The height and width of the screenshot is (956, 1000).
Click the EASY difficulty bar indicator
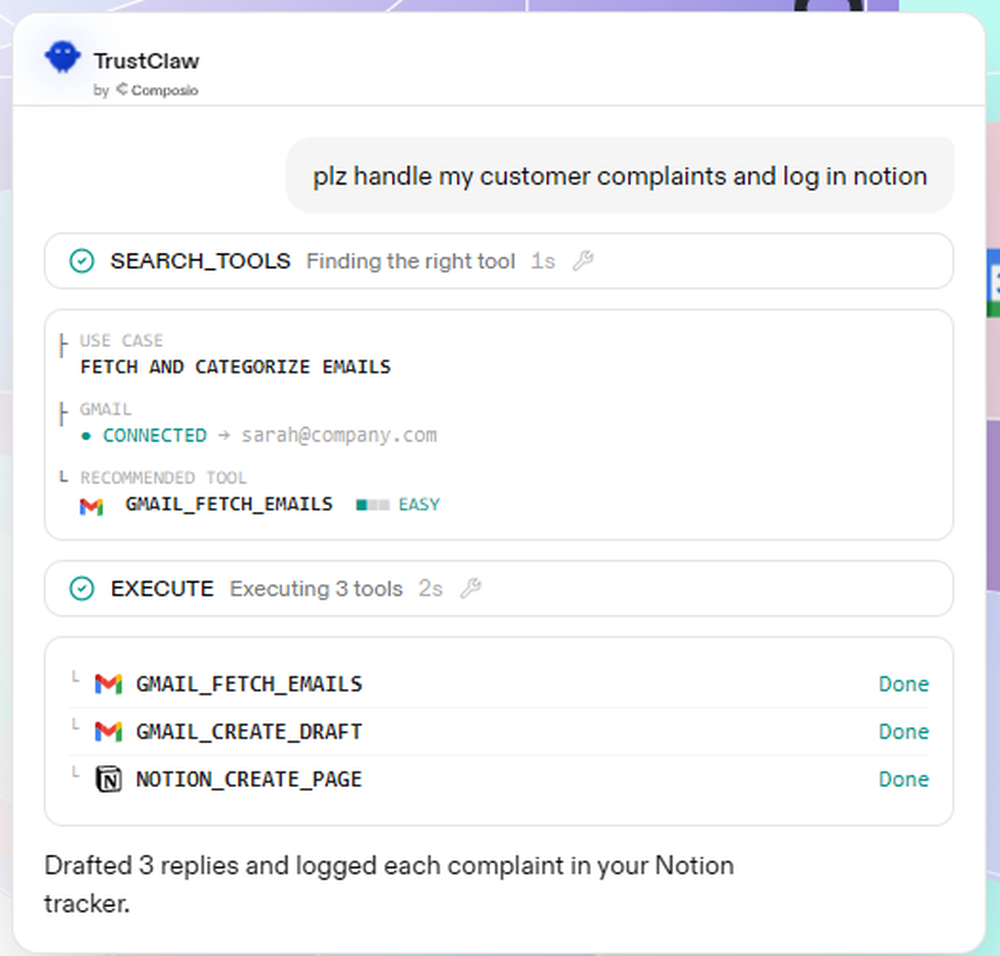[372, 505]
